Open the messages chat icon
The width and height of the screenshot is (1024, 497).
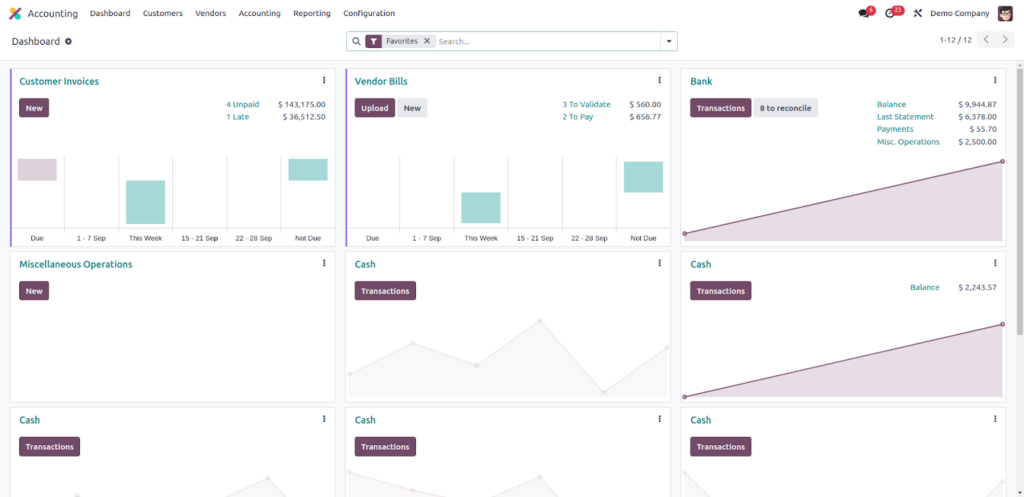click(x=864, y=13)
